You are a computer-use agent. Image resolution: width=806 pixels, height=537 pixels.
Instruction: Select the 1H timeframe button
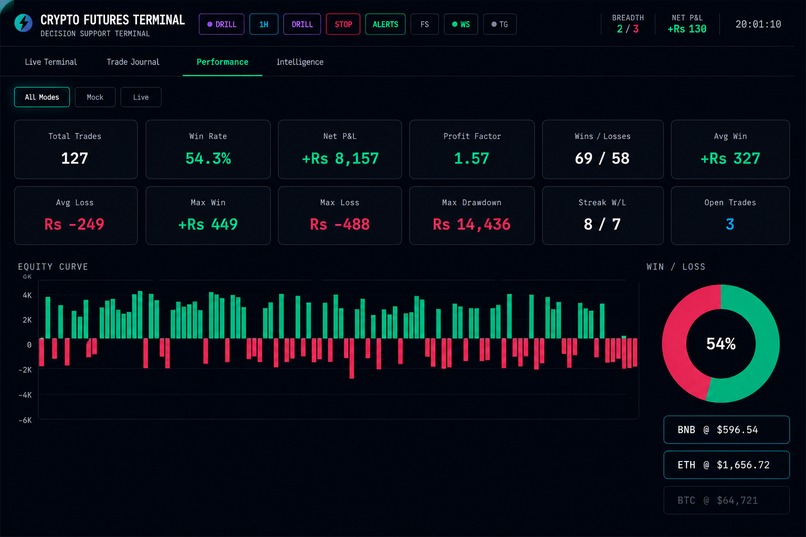pyautogui.click(x=264, y=24)
